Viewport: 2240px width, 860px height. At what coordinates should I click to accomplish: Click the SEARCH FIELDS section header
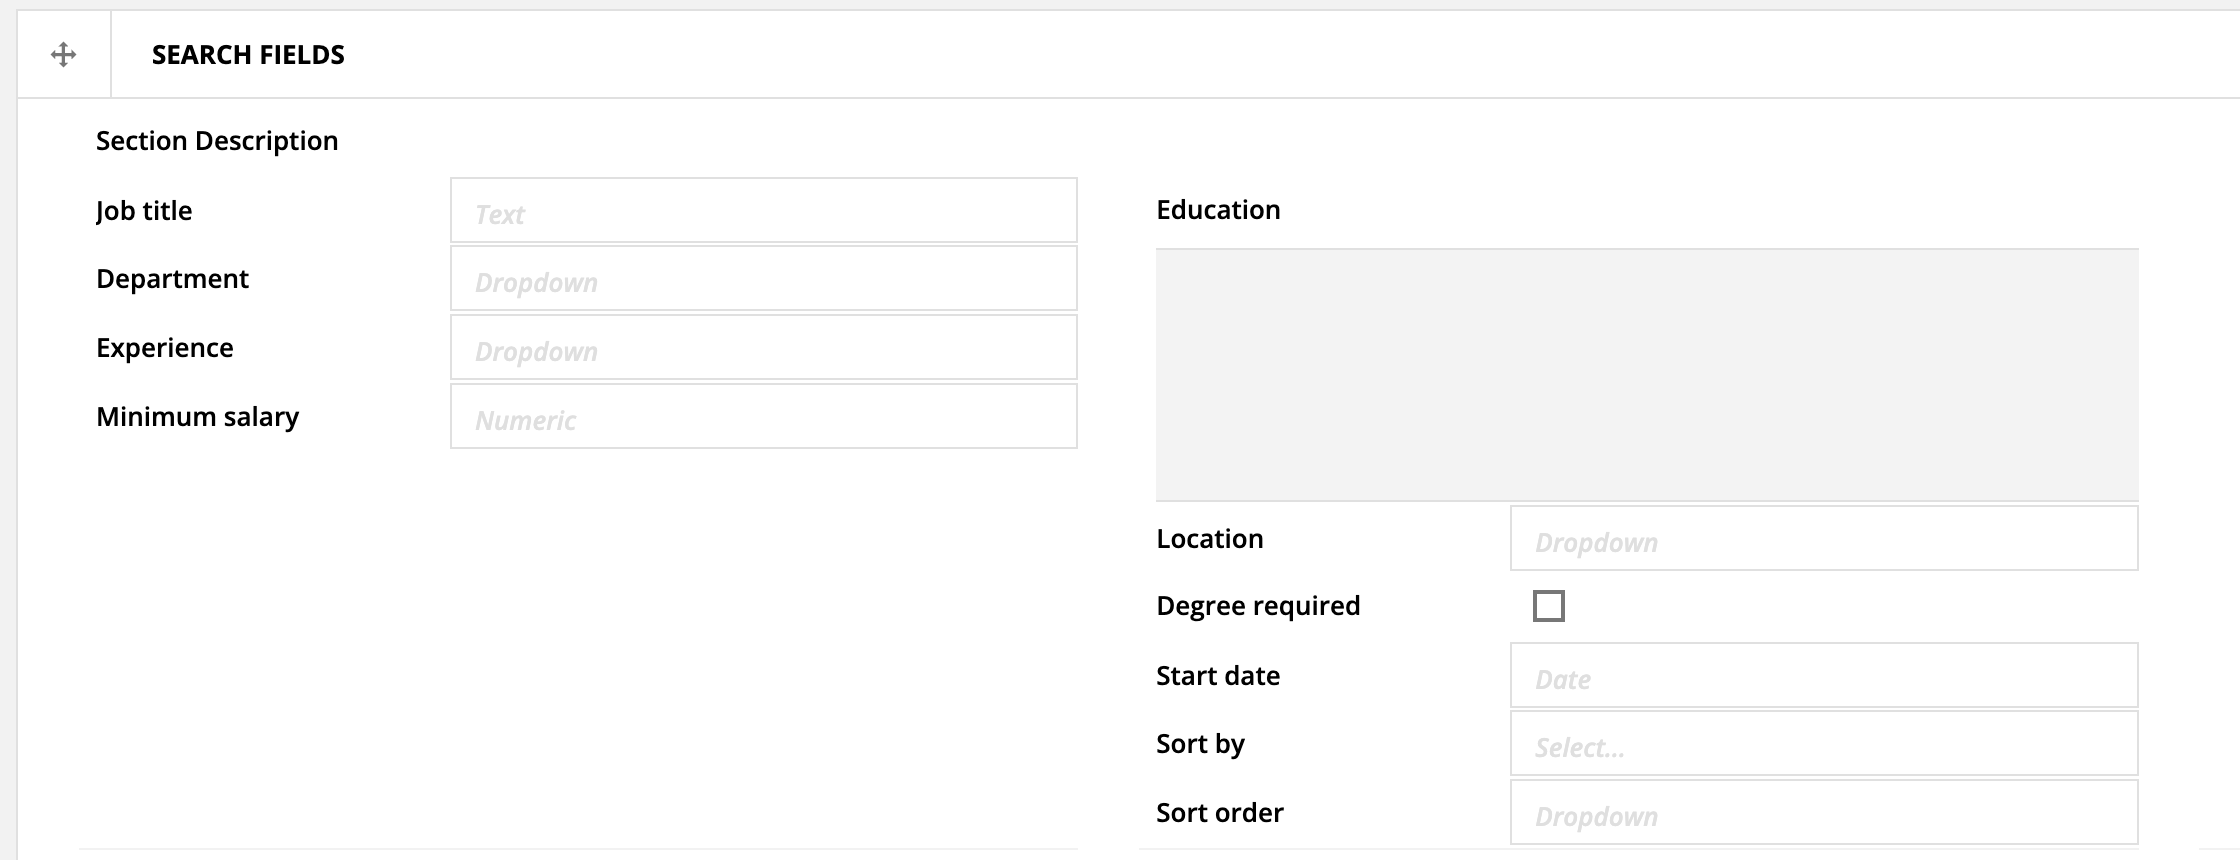tap(248, 55)
